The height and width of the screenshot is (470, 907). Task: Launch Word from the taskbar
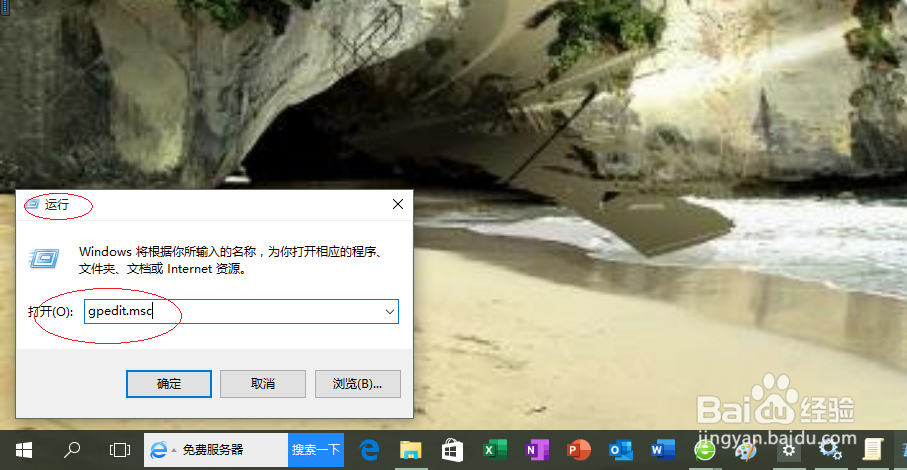(x=662, y=450)
